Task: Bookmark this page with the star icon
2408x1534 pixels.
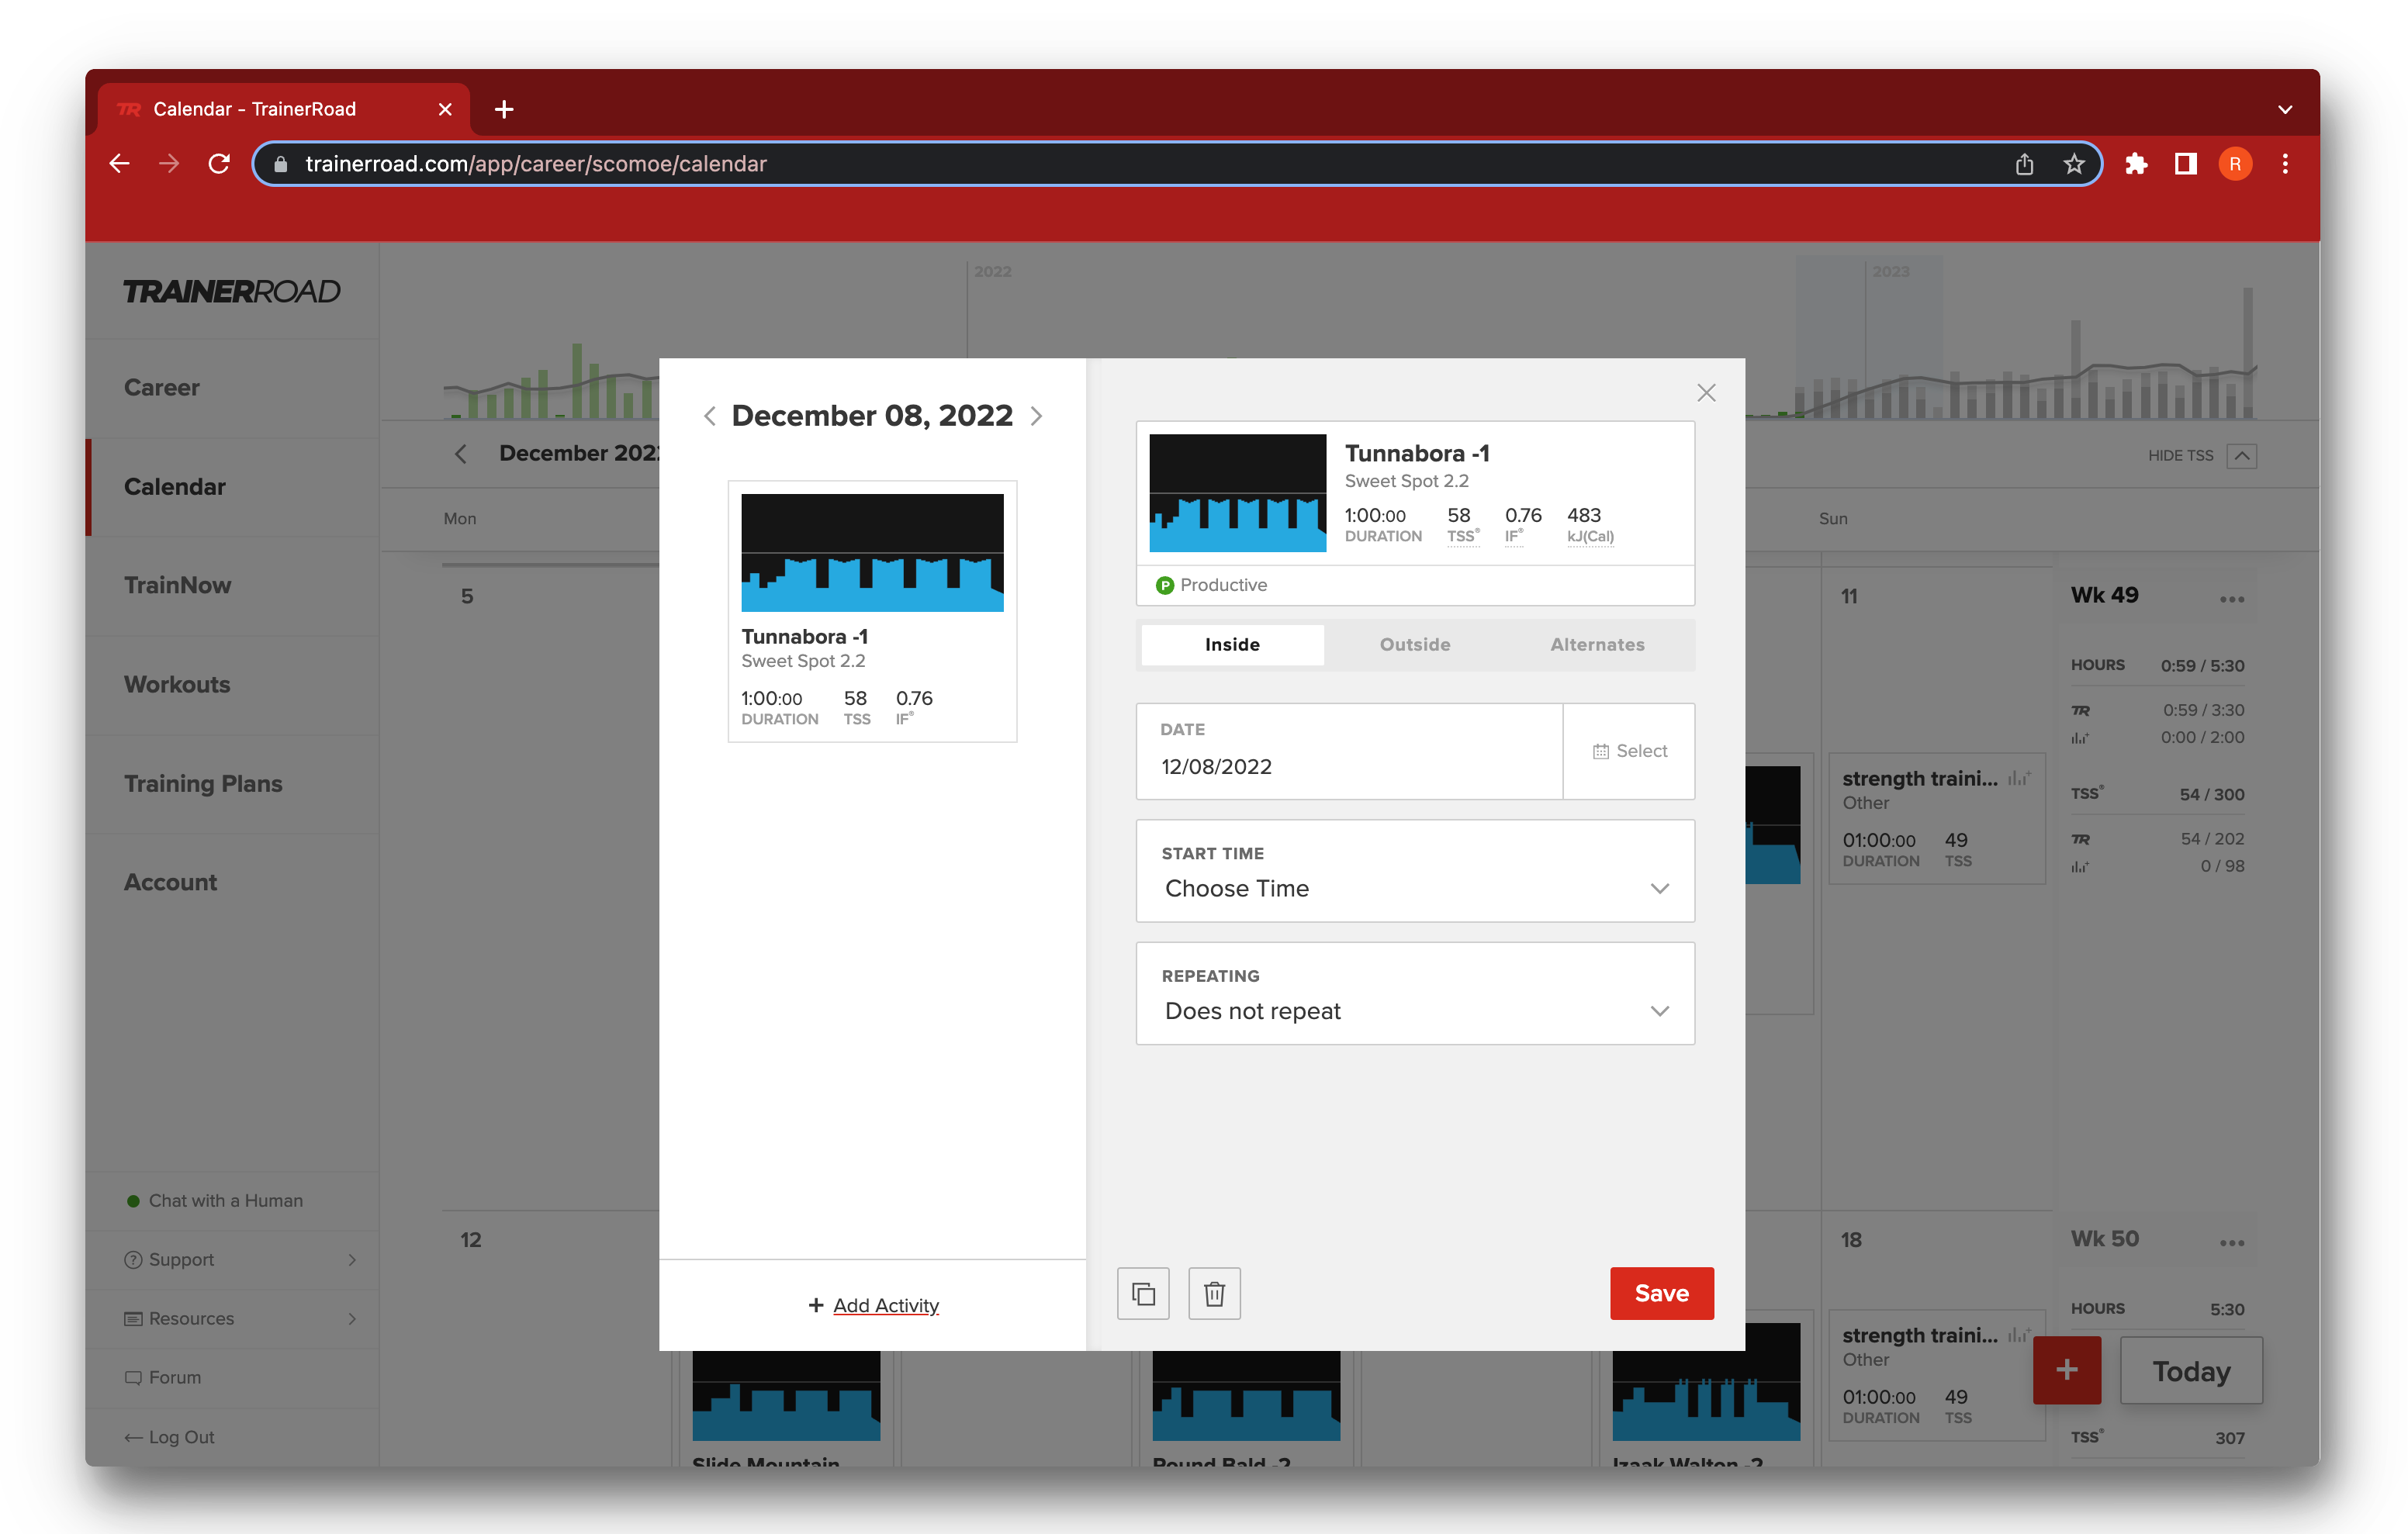Action: click(2074, 164)
